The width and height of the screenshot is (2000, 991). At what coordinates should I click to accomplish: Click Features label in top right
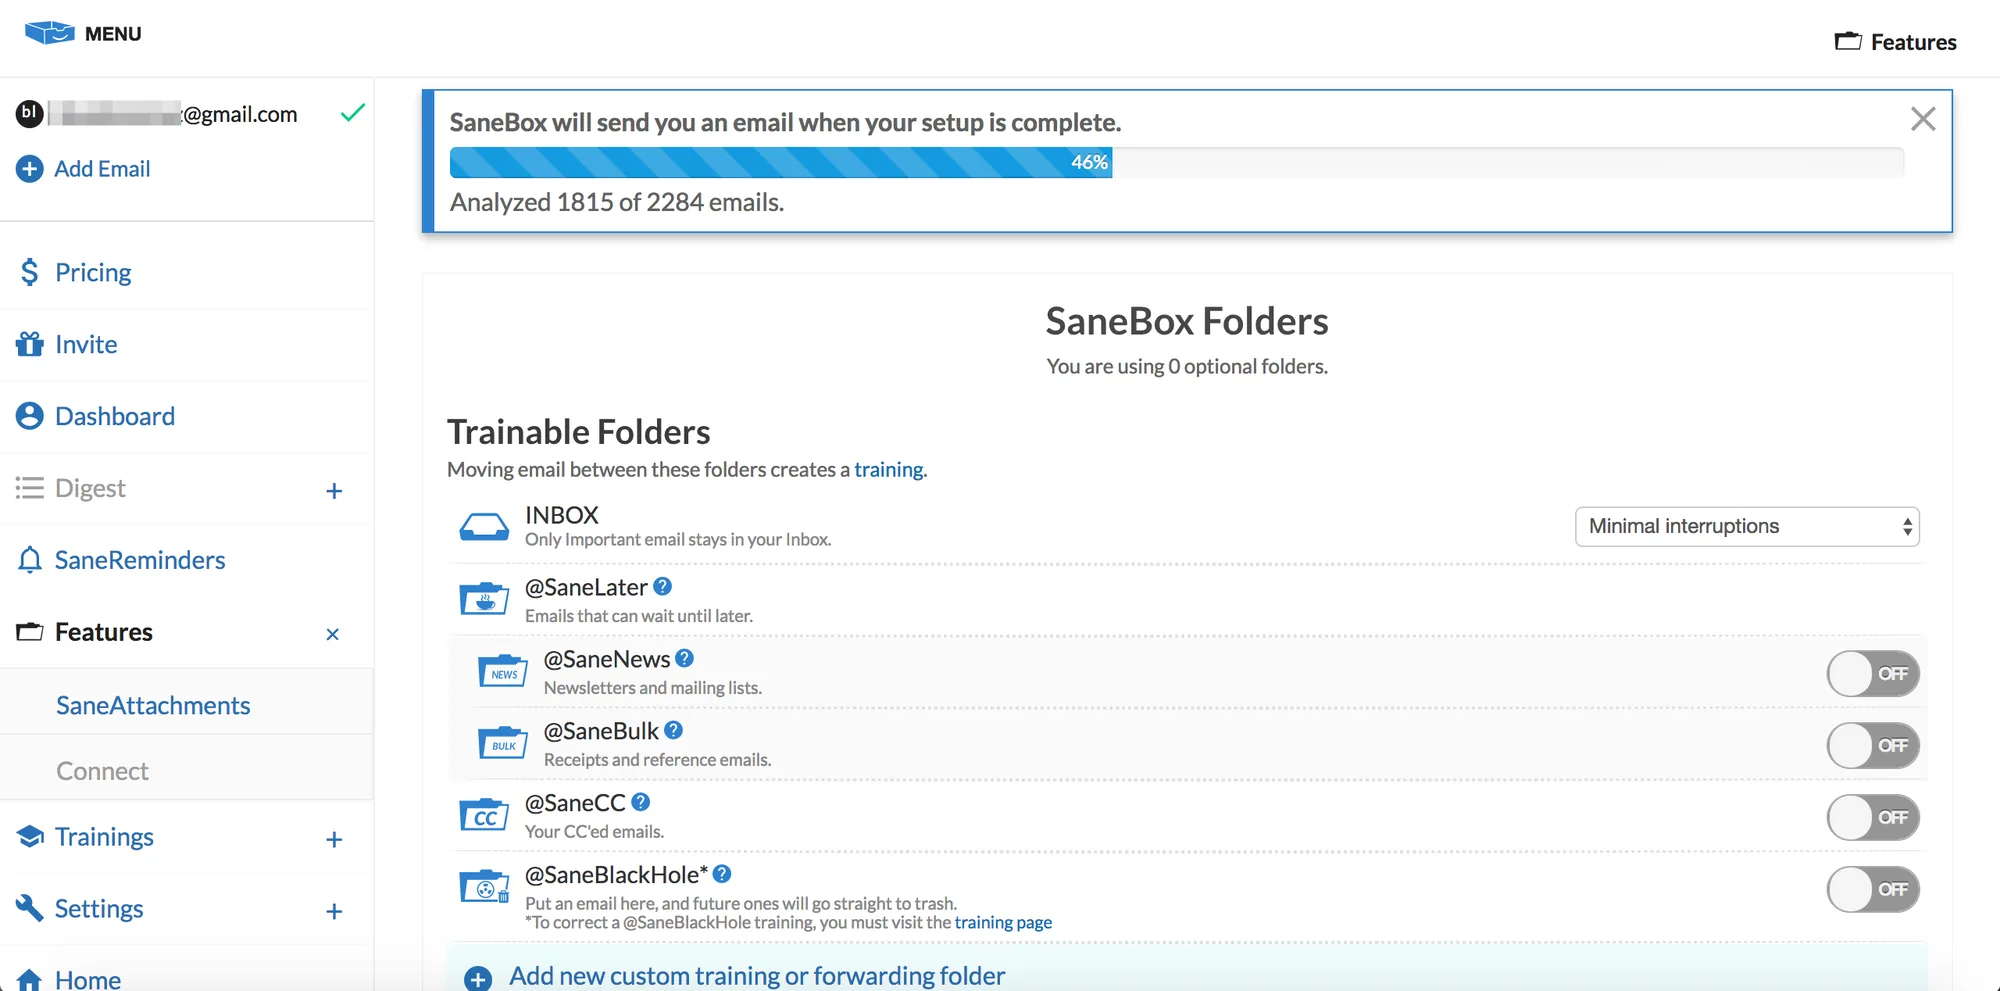1914,42
